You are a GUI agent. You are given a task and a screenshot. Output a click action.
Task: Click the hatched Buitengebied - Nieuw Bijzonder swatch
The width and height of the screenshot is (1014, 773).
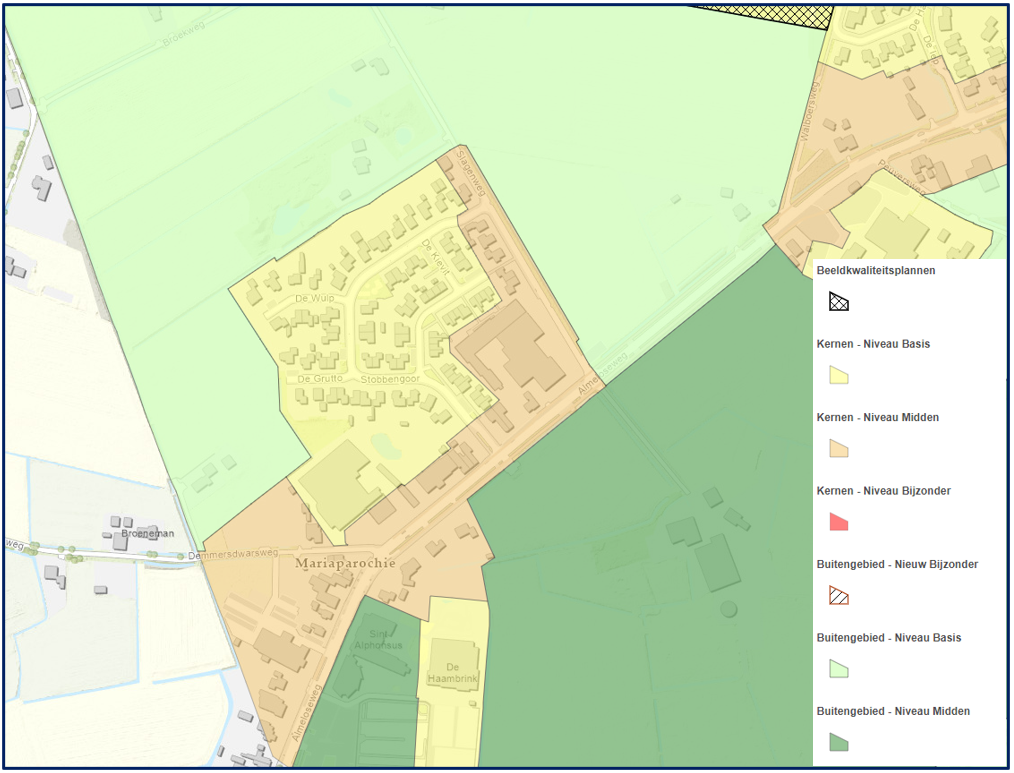[839, 595]
